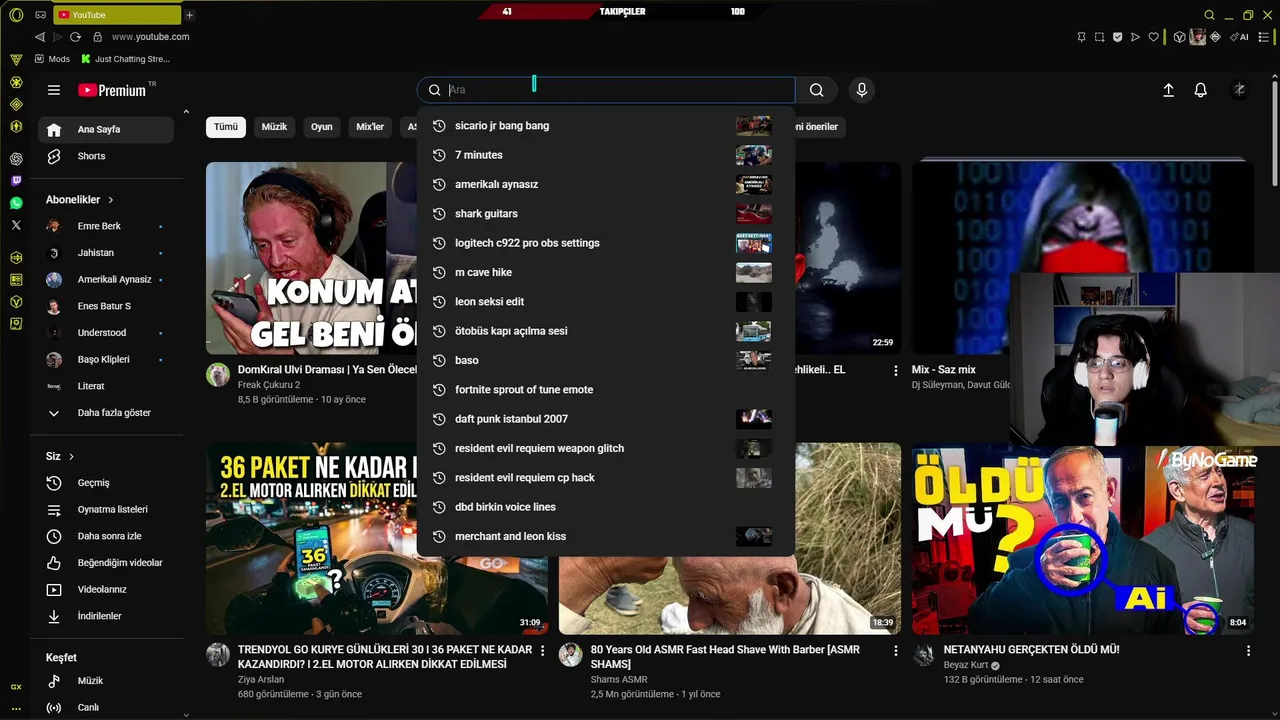This screenshot has height=720, width=1280.
Task: Pick suggestion 'logitech c922 pro obs settings'
Action: [606, 243]
